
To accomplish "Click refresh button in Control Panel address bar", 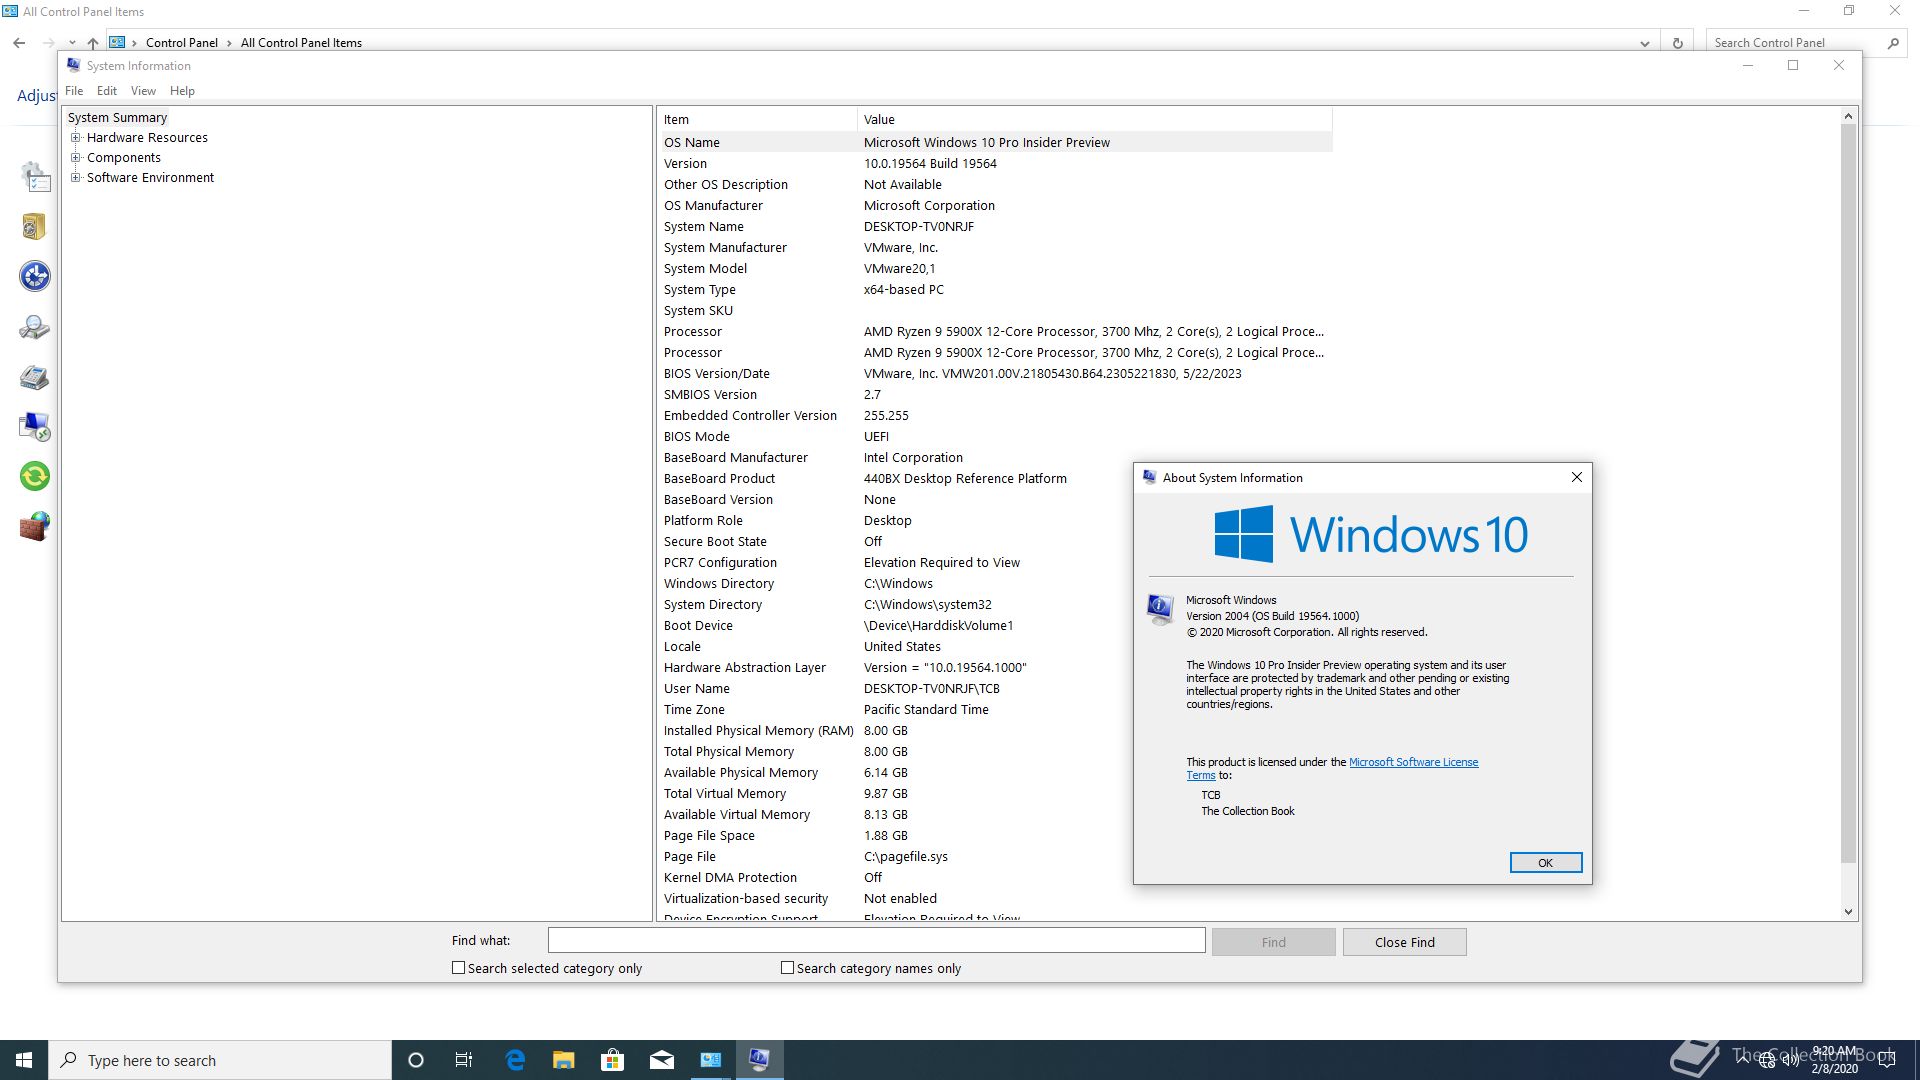I will (1678, 43).
